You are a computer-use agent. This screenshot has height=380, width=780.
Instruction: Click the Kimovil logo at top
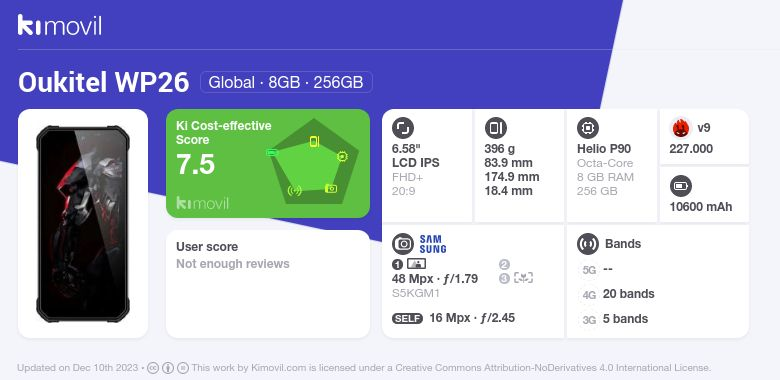tap(60, 25)
